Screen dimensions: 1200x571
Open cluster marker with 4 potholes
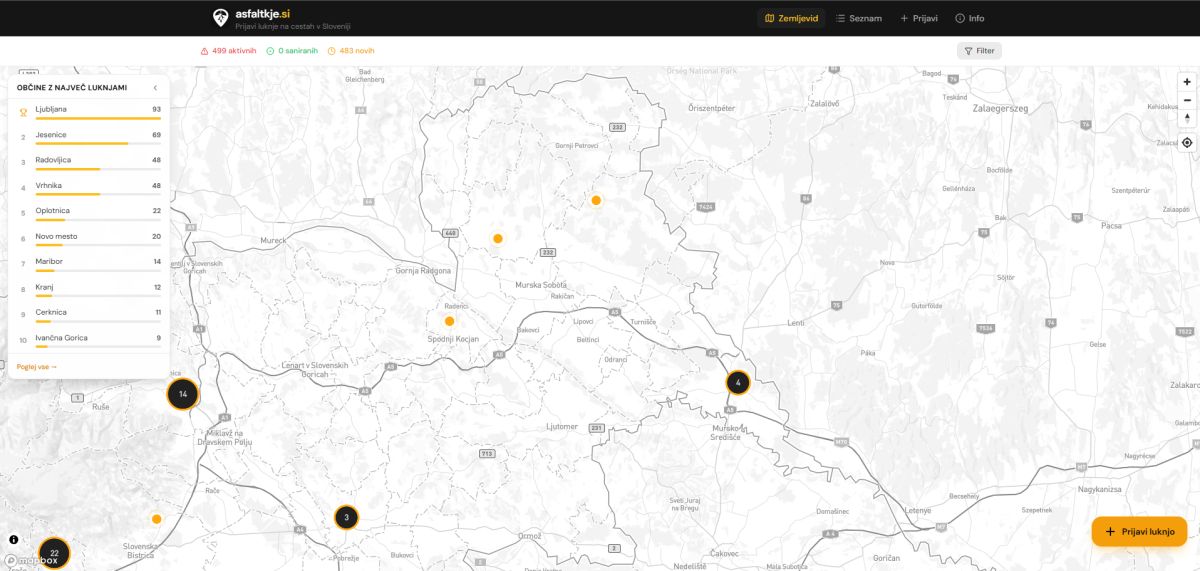(738, 382)
